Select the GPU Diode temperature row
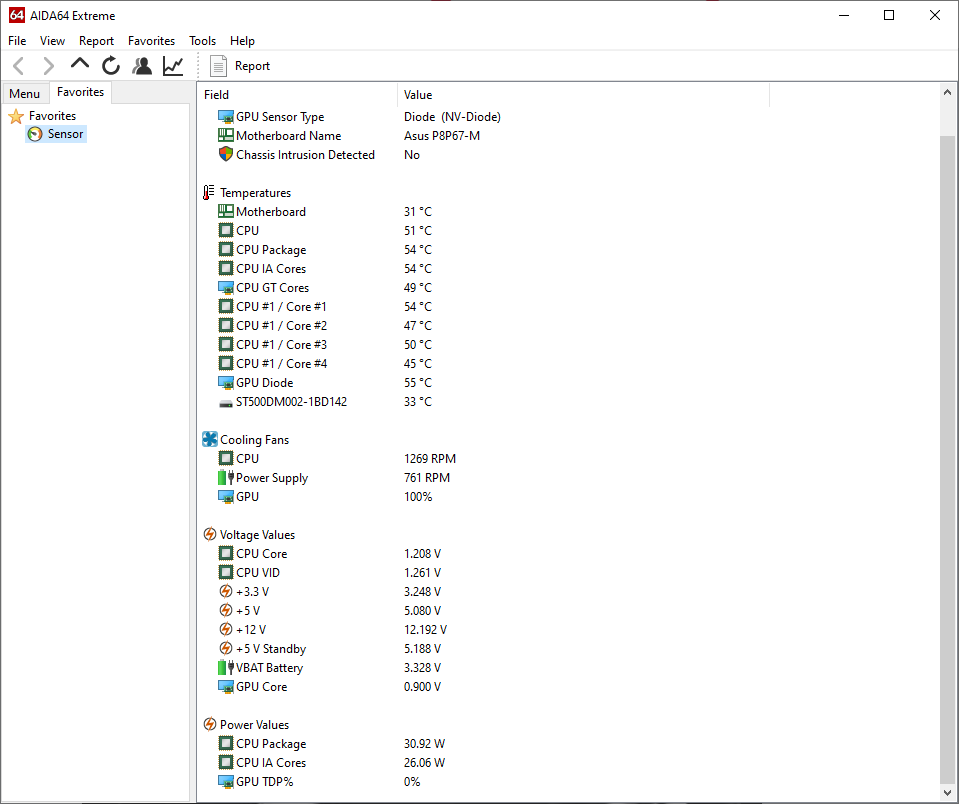Screen dimensions: 959x804 click(264, 383)
